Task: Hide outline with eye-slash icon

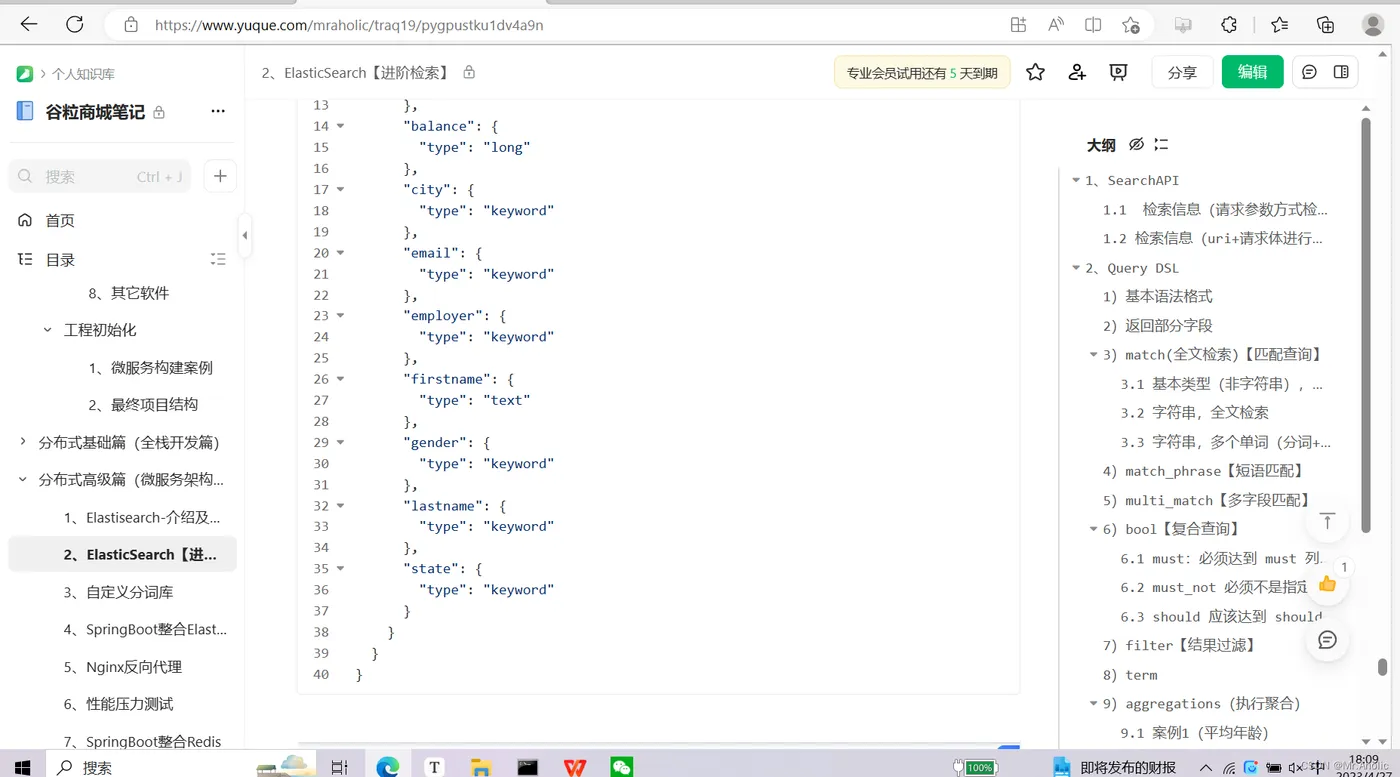Action: (1136, 144)
